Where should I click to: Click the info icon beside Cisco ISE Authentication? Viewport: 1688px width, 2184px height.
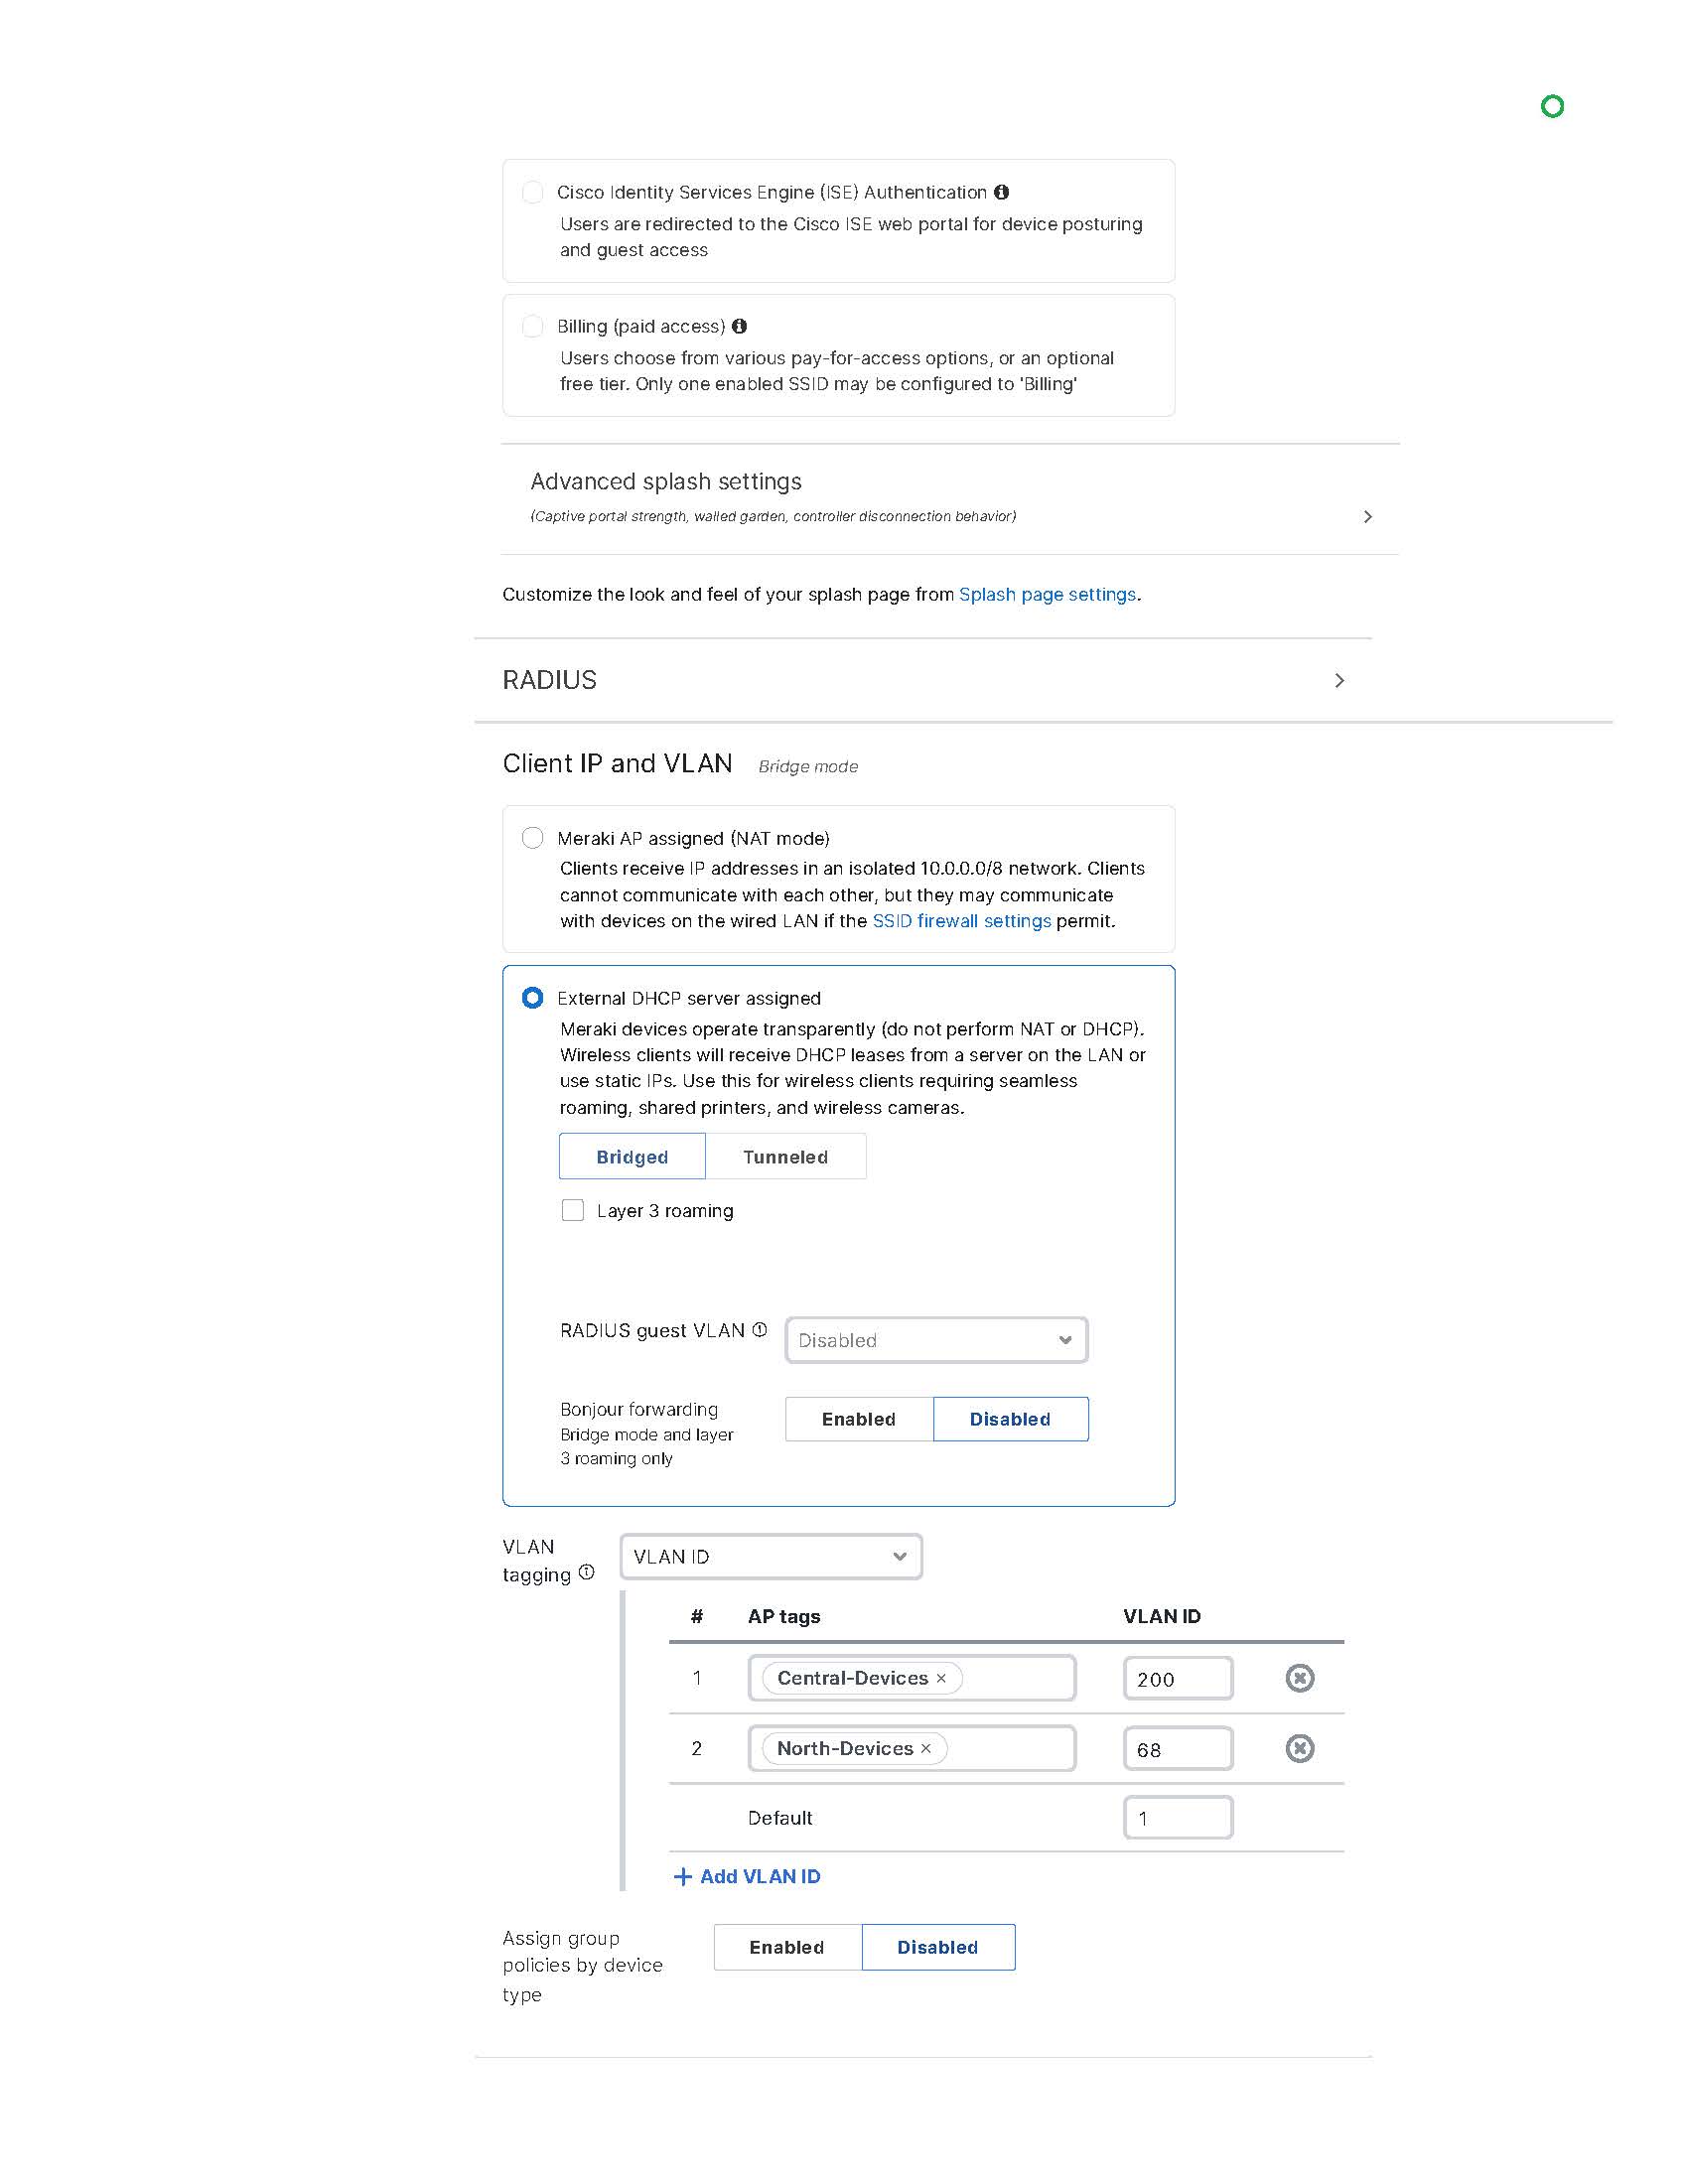pyautogui.click(x=1004, y=192)
